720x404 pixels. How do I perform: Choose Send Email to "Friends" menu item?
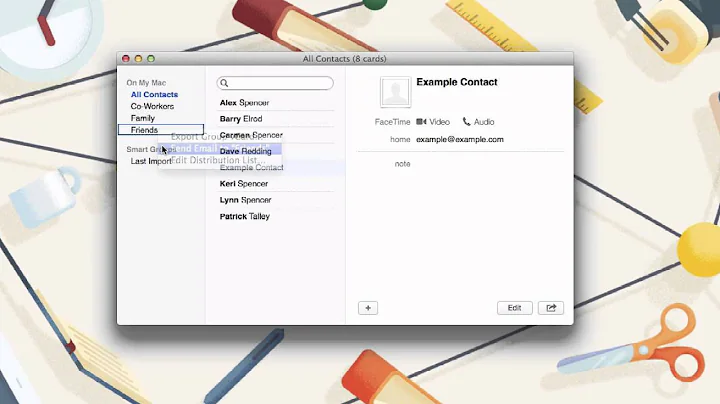[x=220, y=148]
